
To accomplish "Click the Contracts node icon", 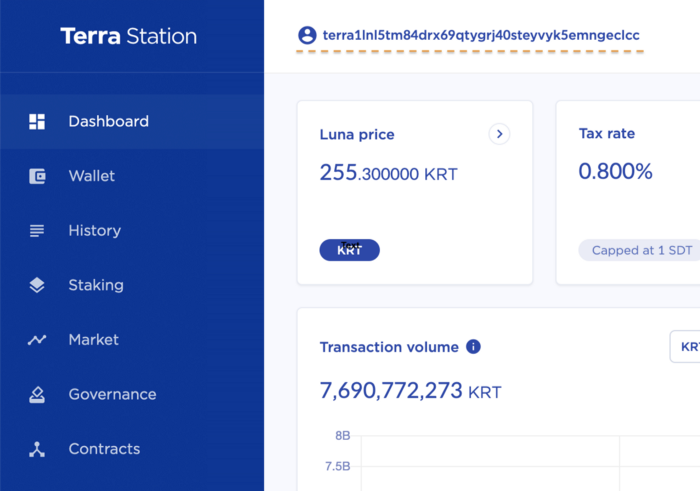I will tap(37, 449).
